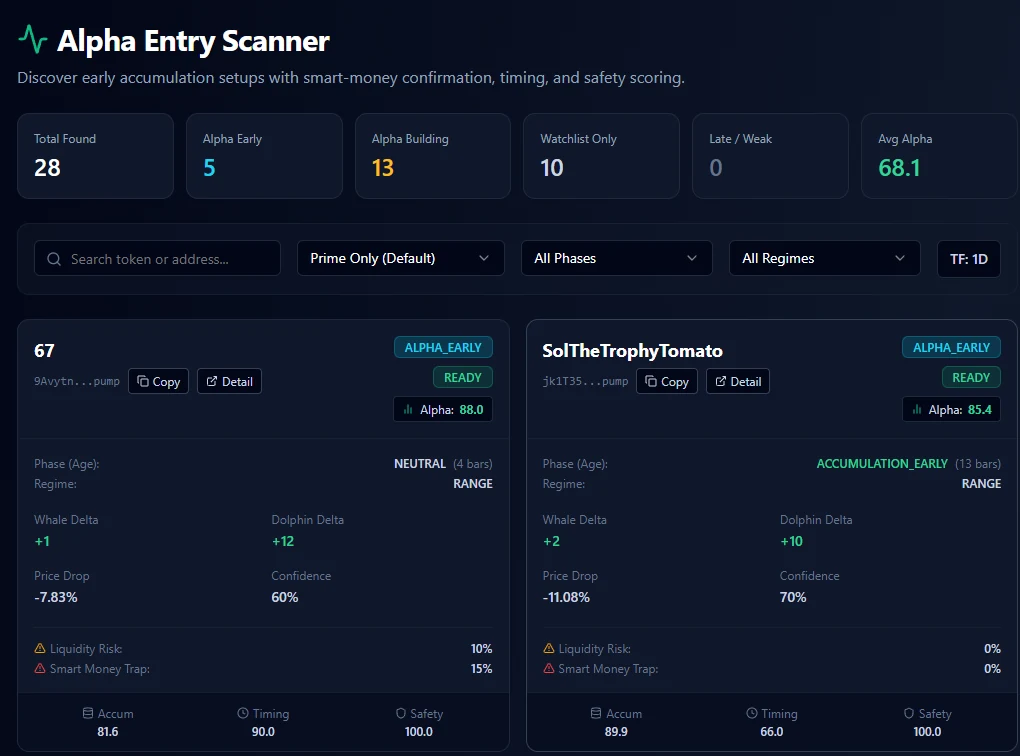Click the Accum score 89.9
This screenshot has width=1020, height=756.
pos(616,732)
